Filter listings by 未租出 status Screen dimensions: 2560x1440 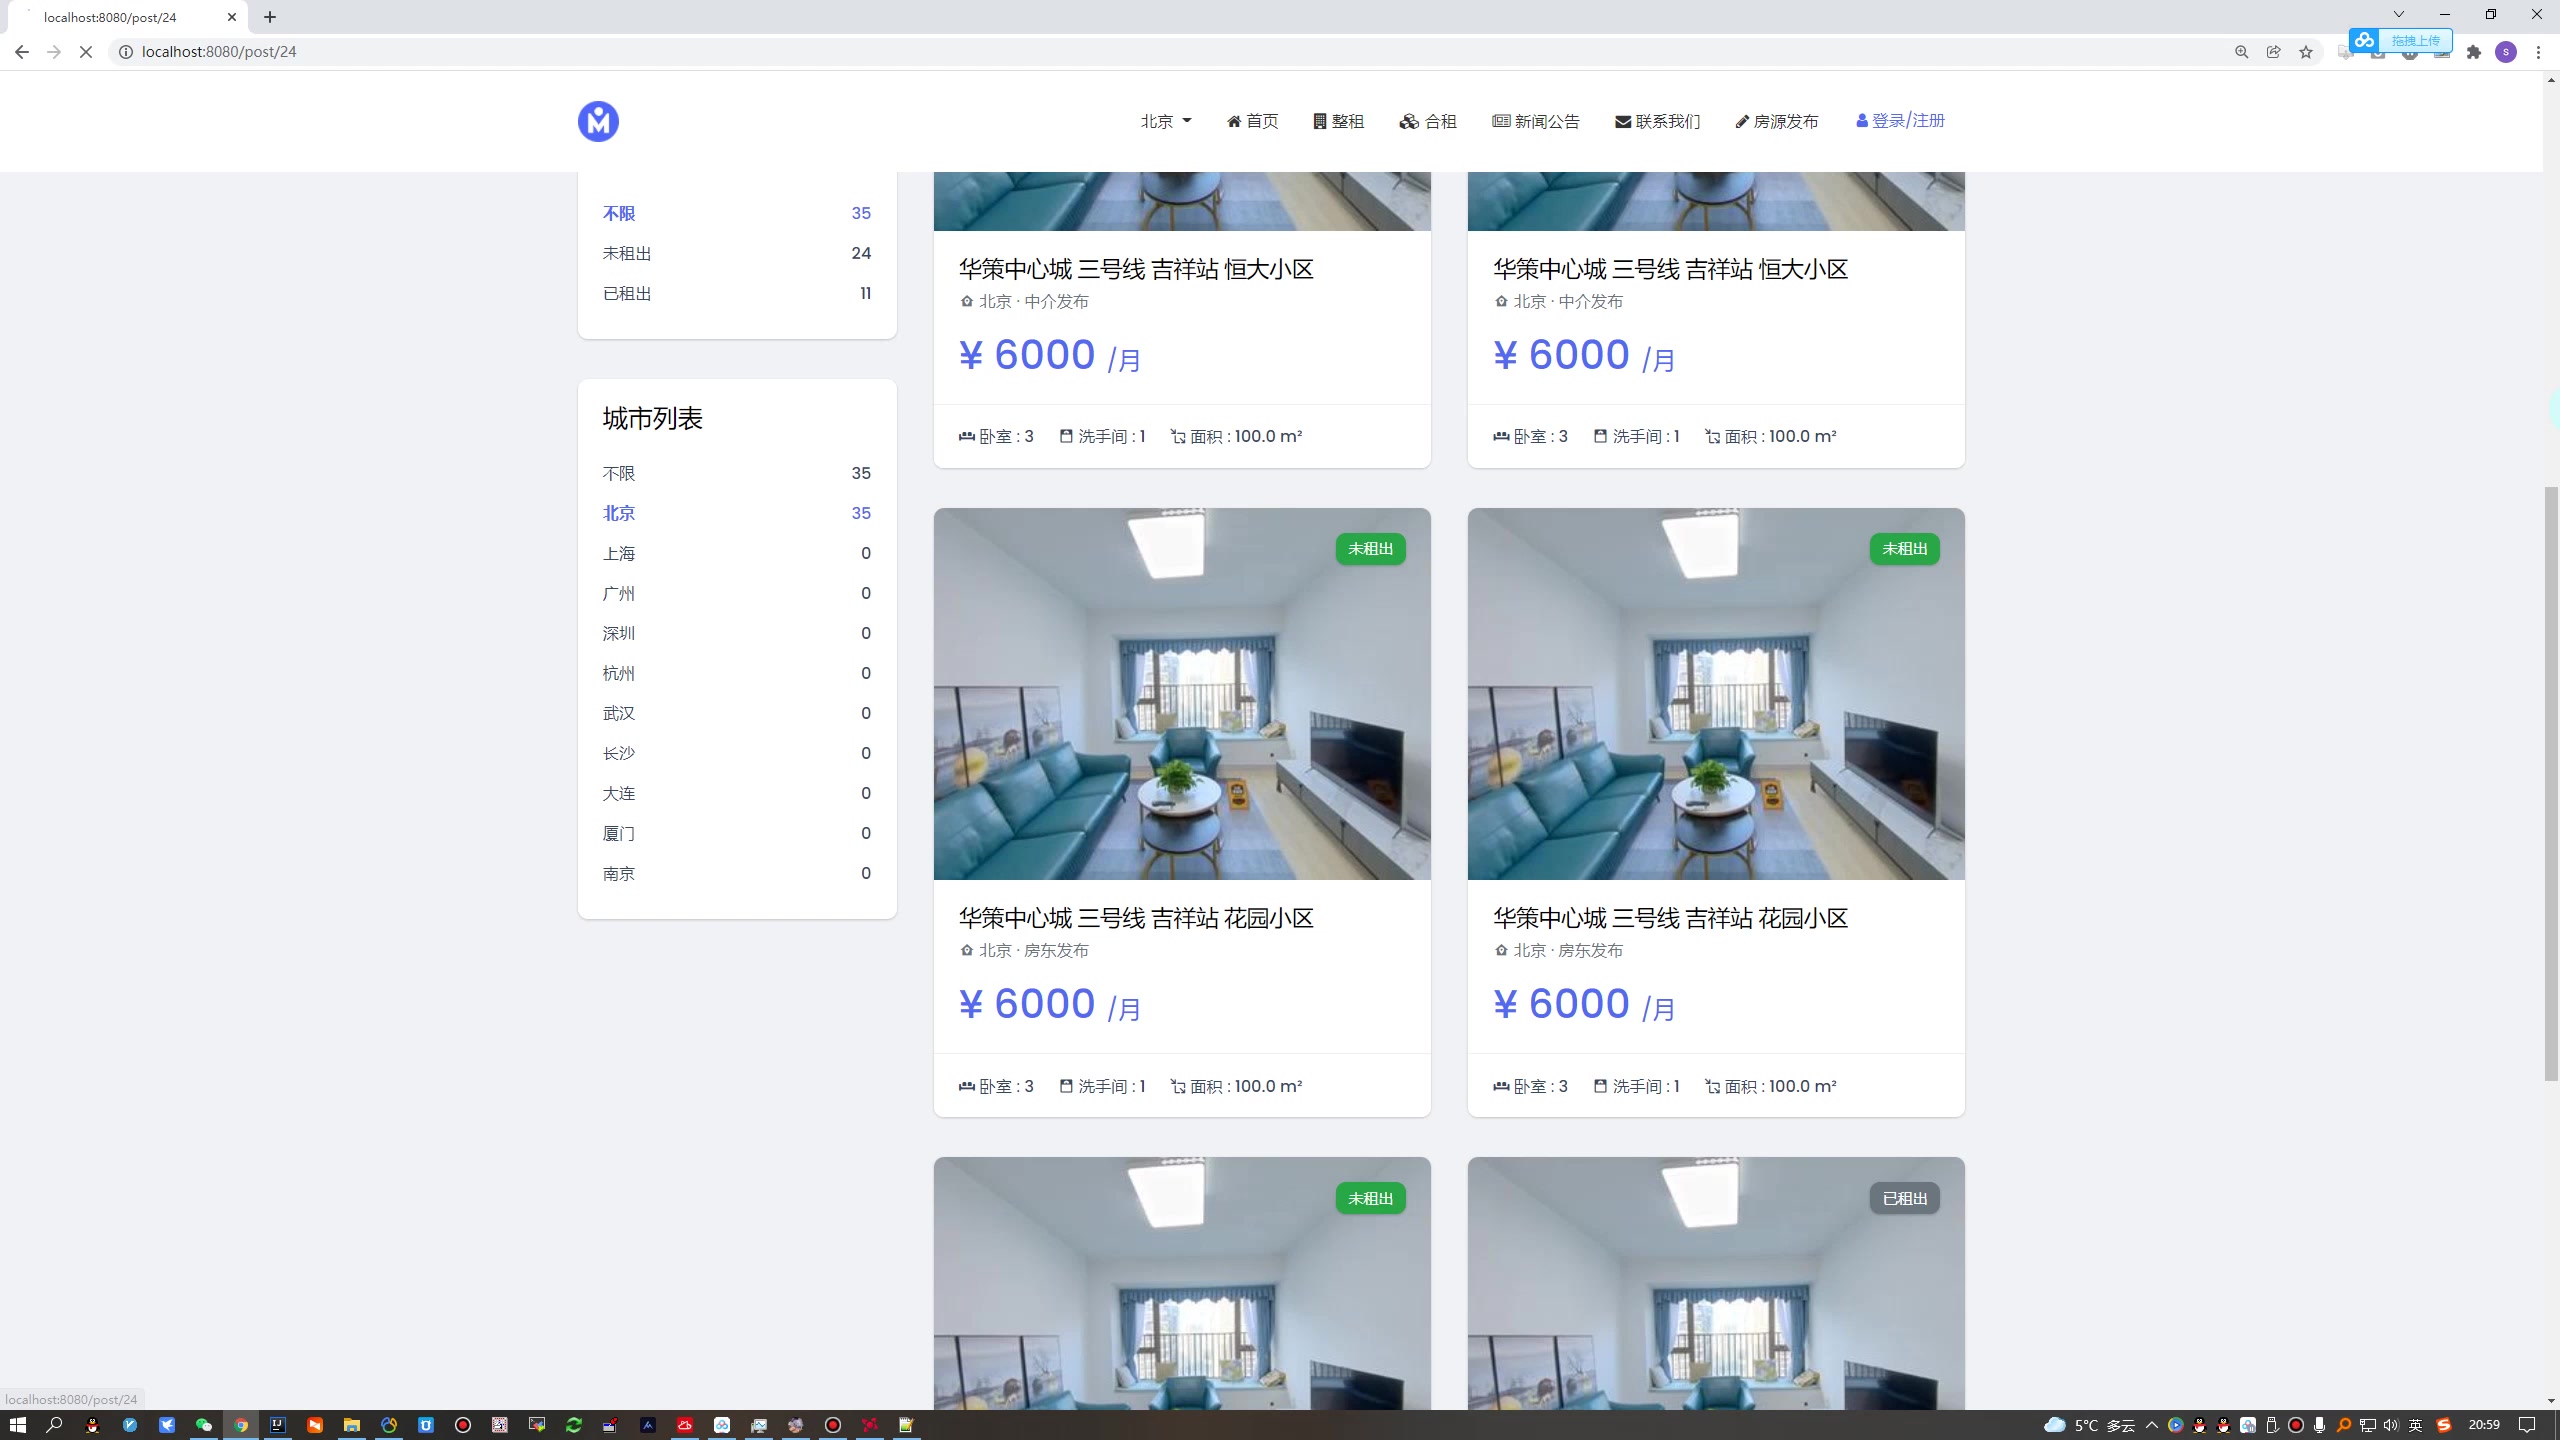click(x=737, y=253)
